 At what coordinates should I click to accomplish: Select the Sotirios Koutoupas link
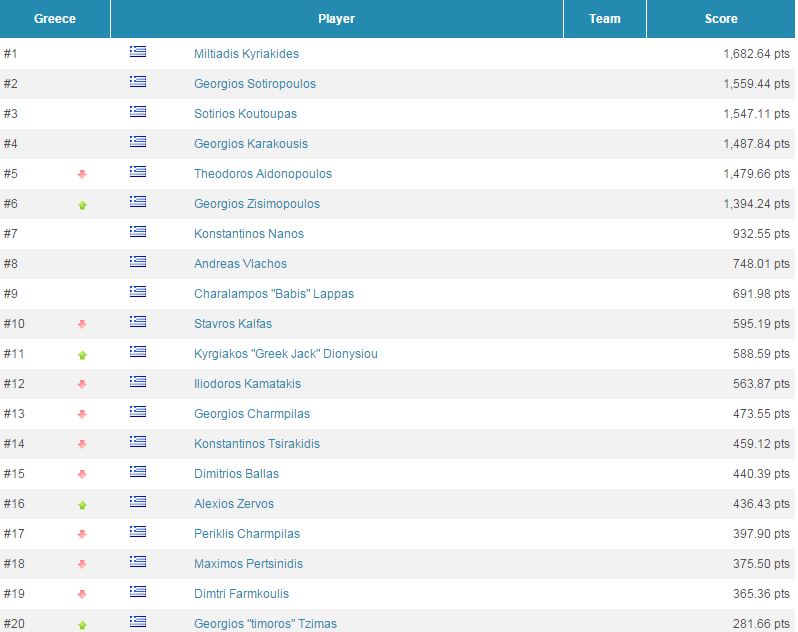(245, 113)
